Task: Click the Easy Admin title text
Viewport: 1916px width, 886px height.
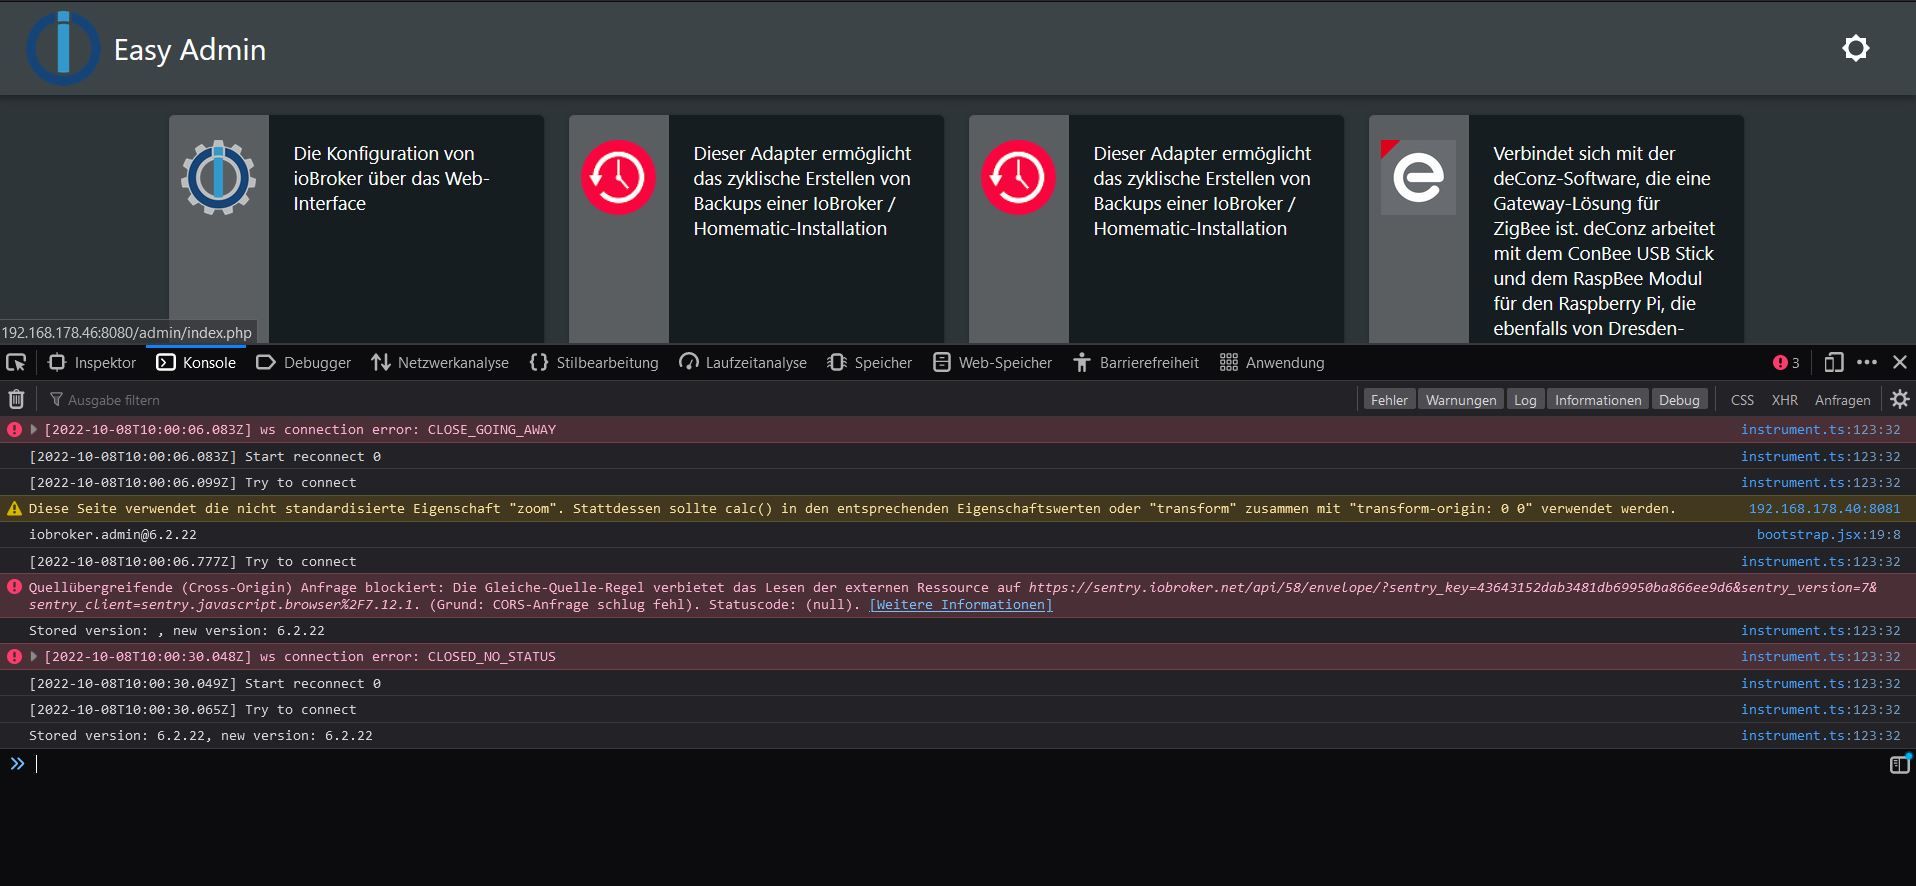Action: pos(190,50)
